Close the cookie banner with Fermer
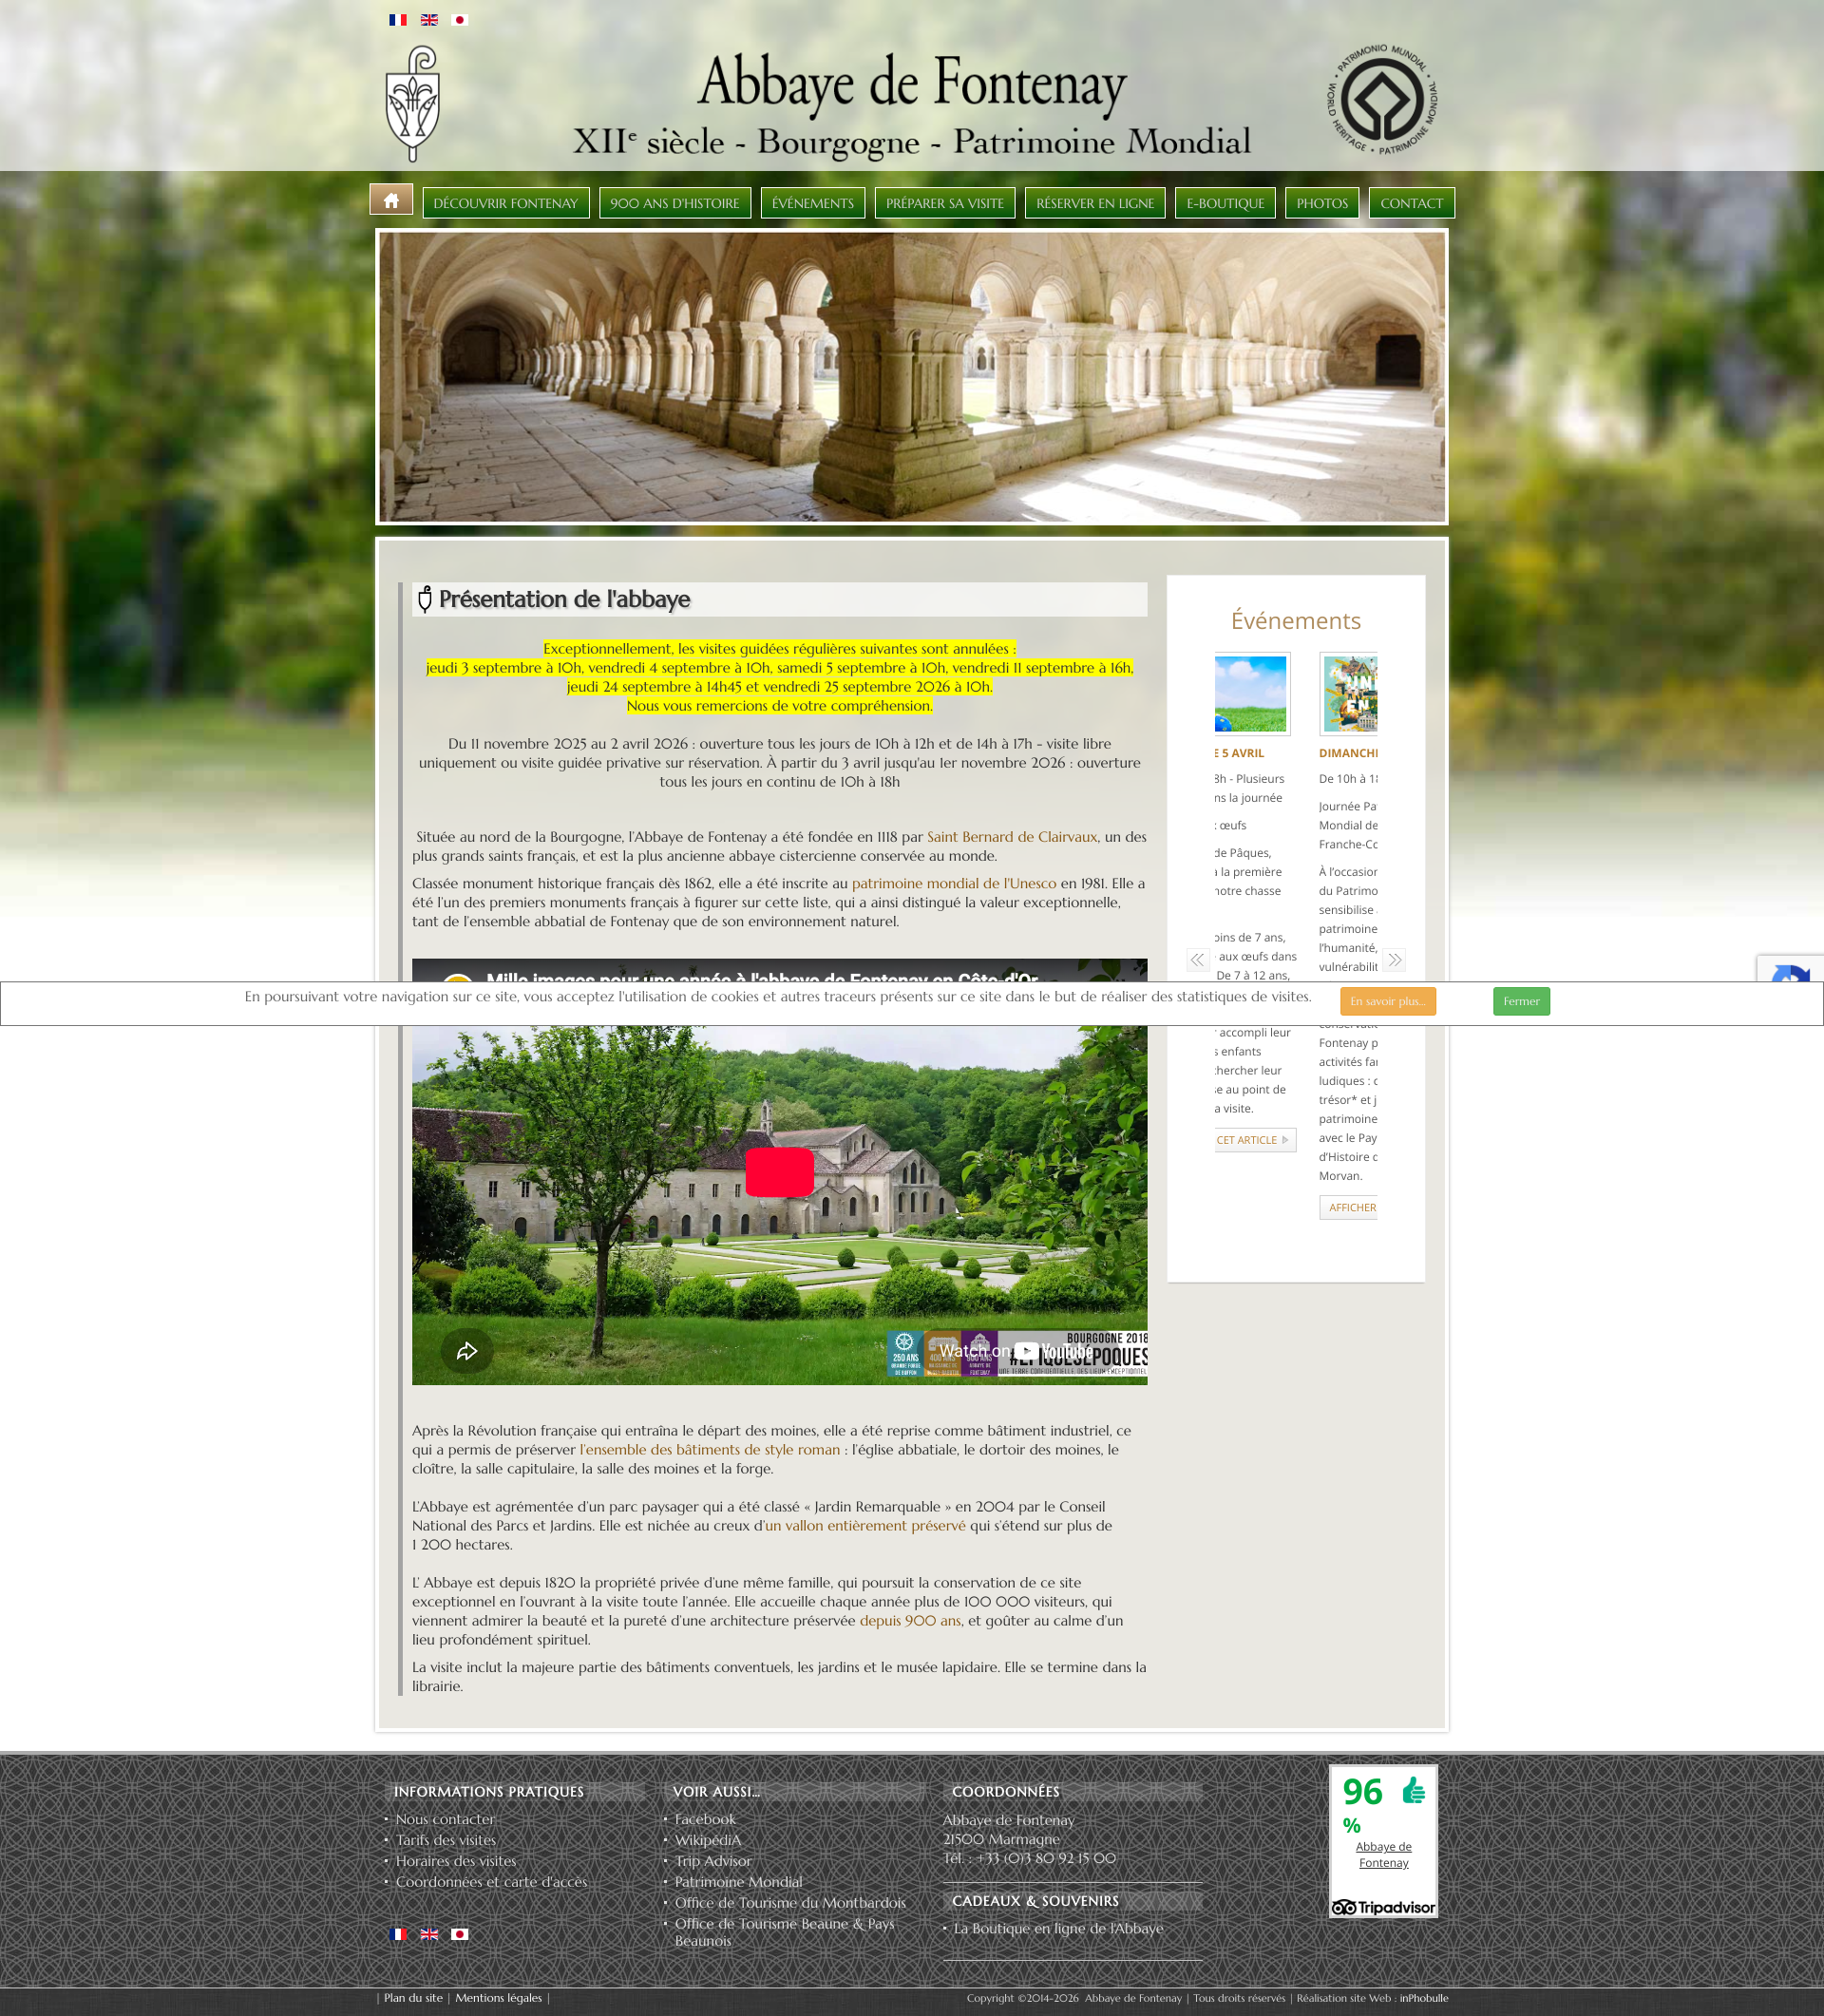Viewport: 1824px width, 2016px height. pyautogui.click(x=1521, y=1001)
